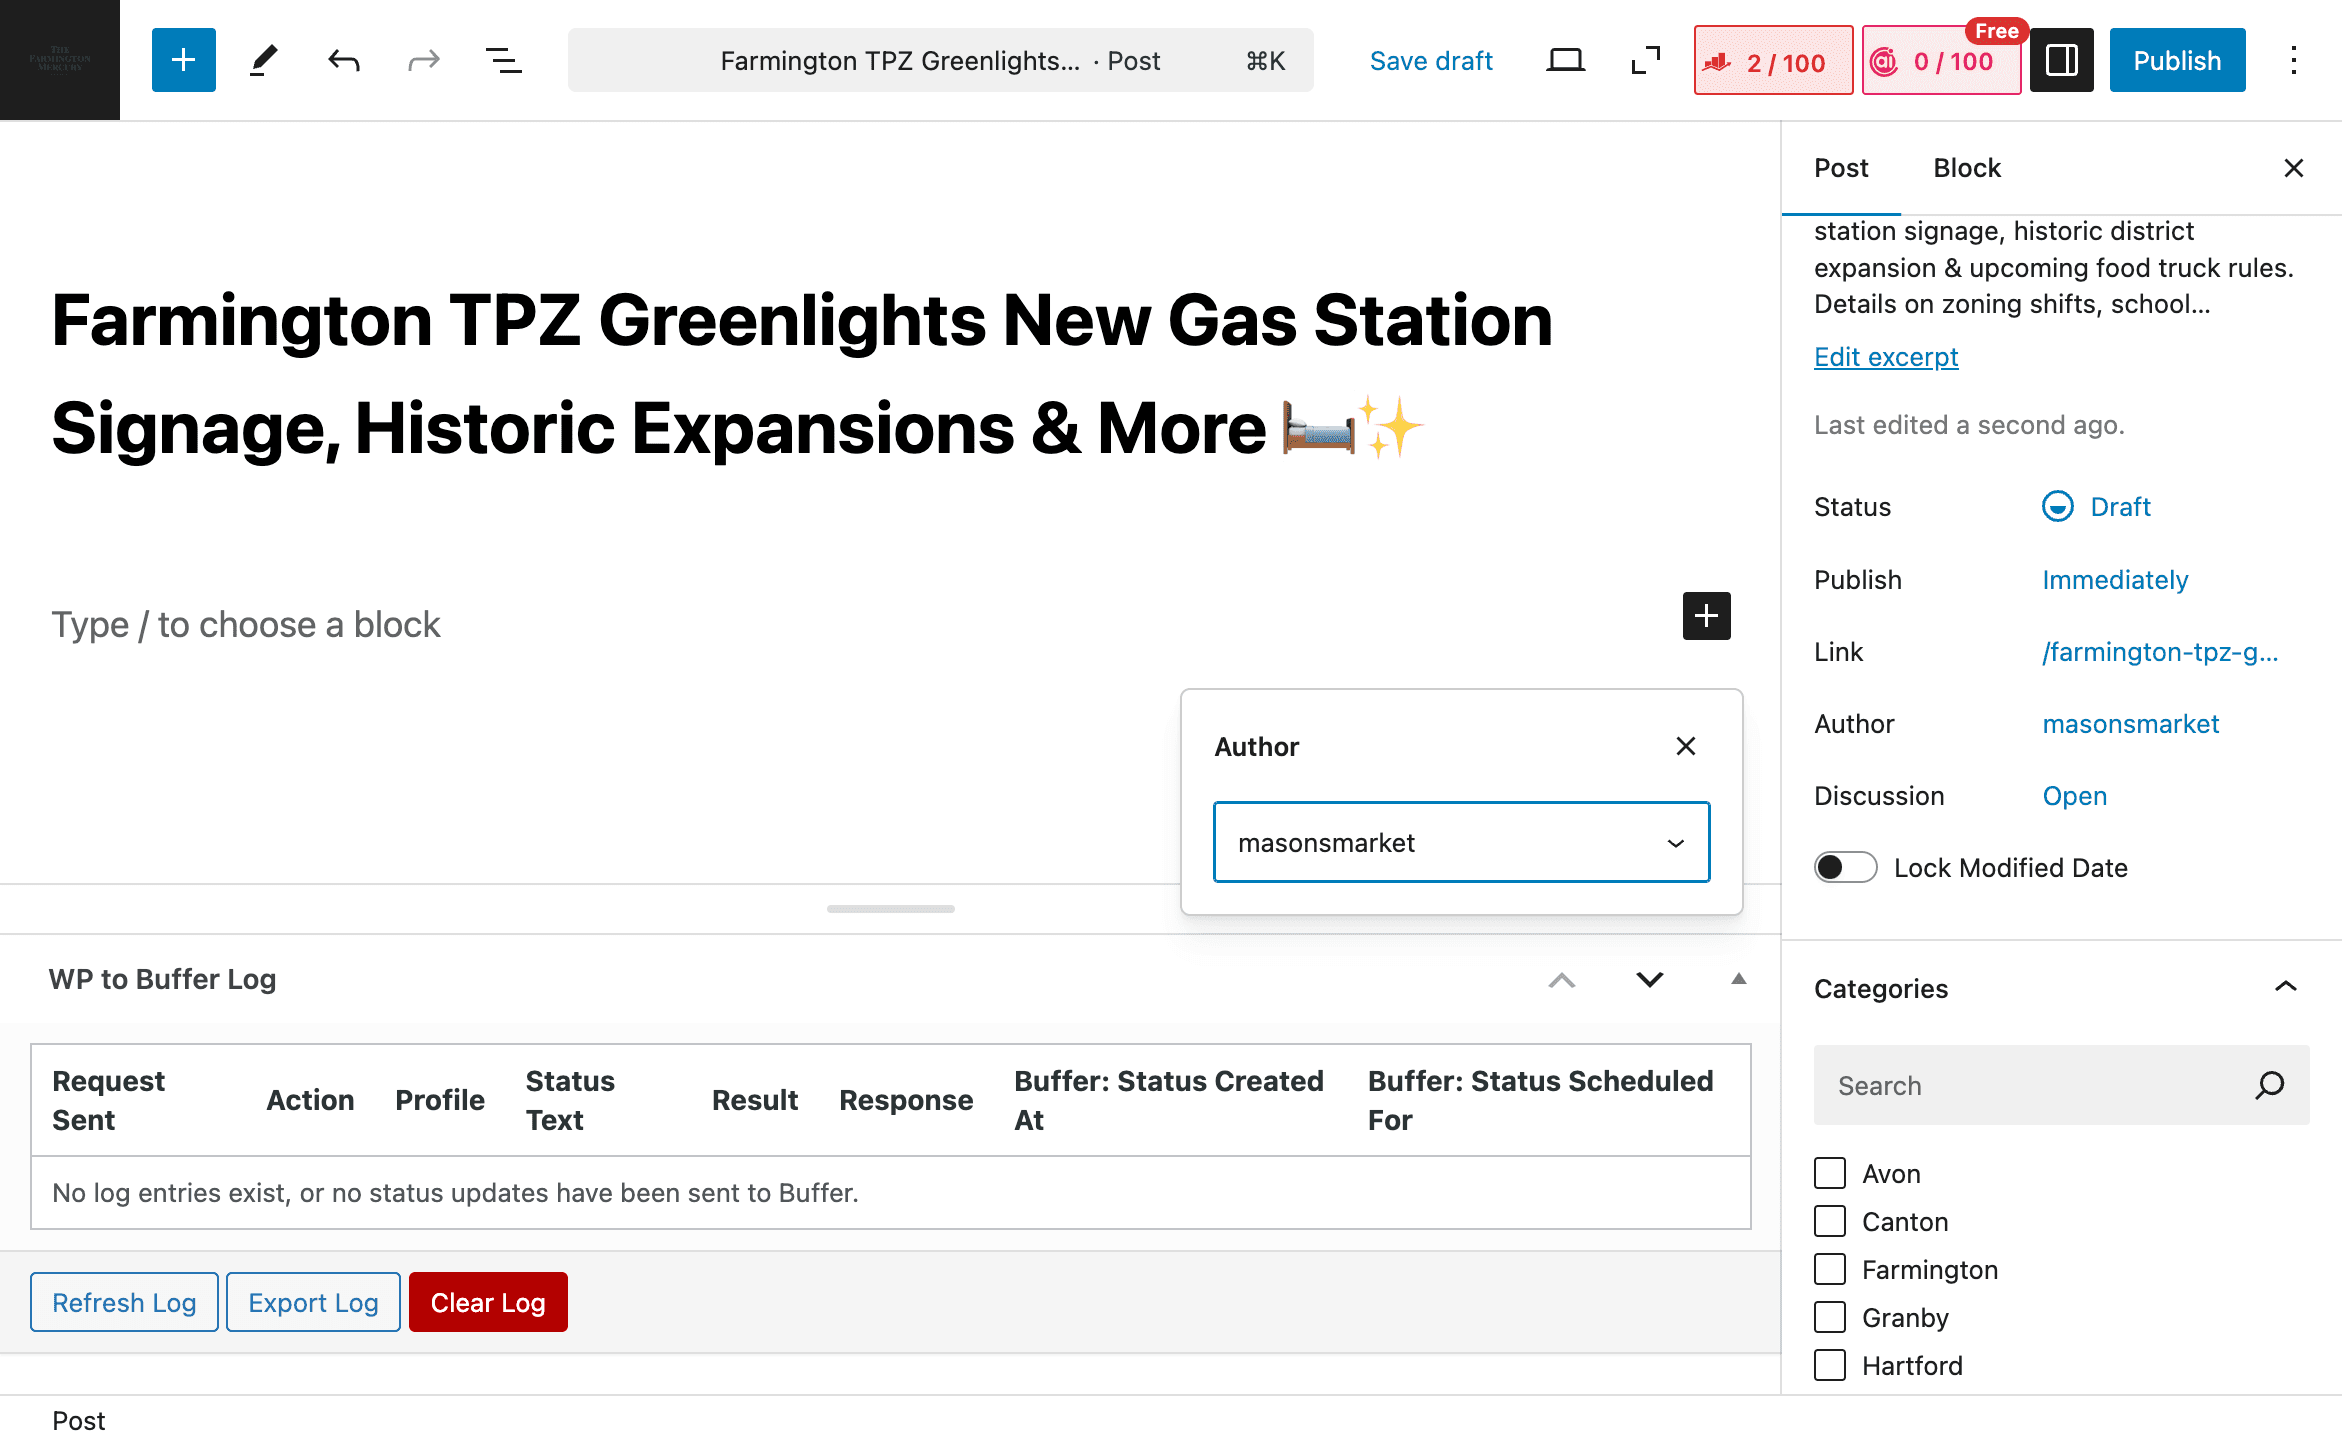Click the 'Request Sent' column header

tap(108, 1100)
